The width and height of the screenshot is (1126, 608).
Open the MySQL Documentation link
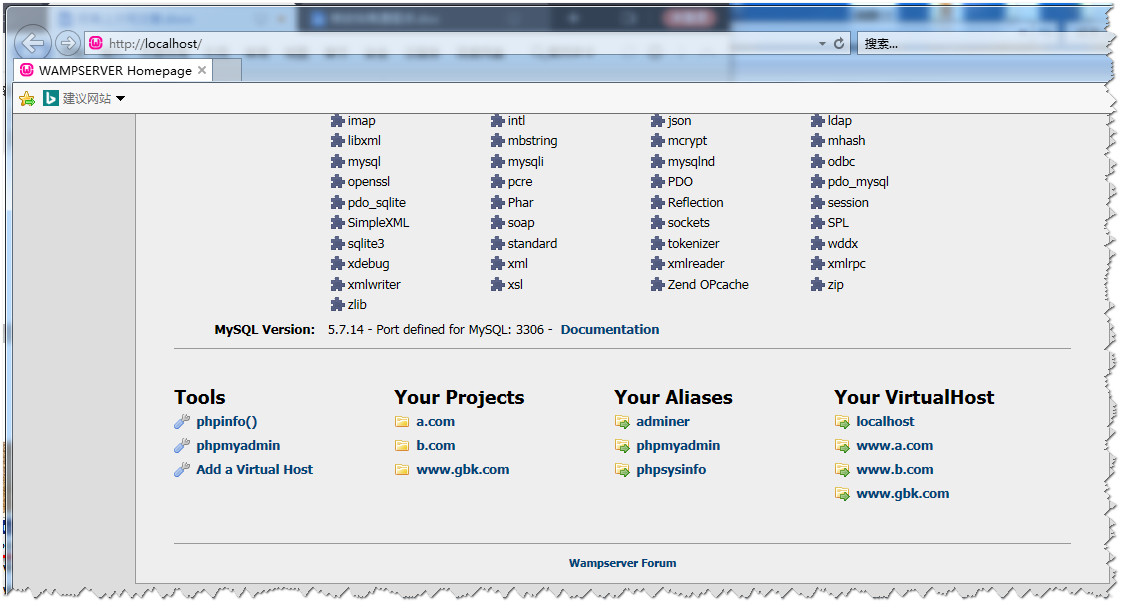(610, 329)
